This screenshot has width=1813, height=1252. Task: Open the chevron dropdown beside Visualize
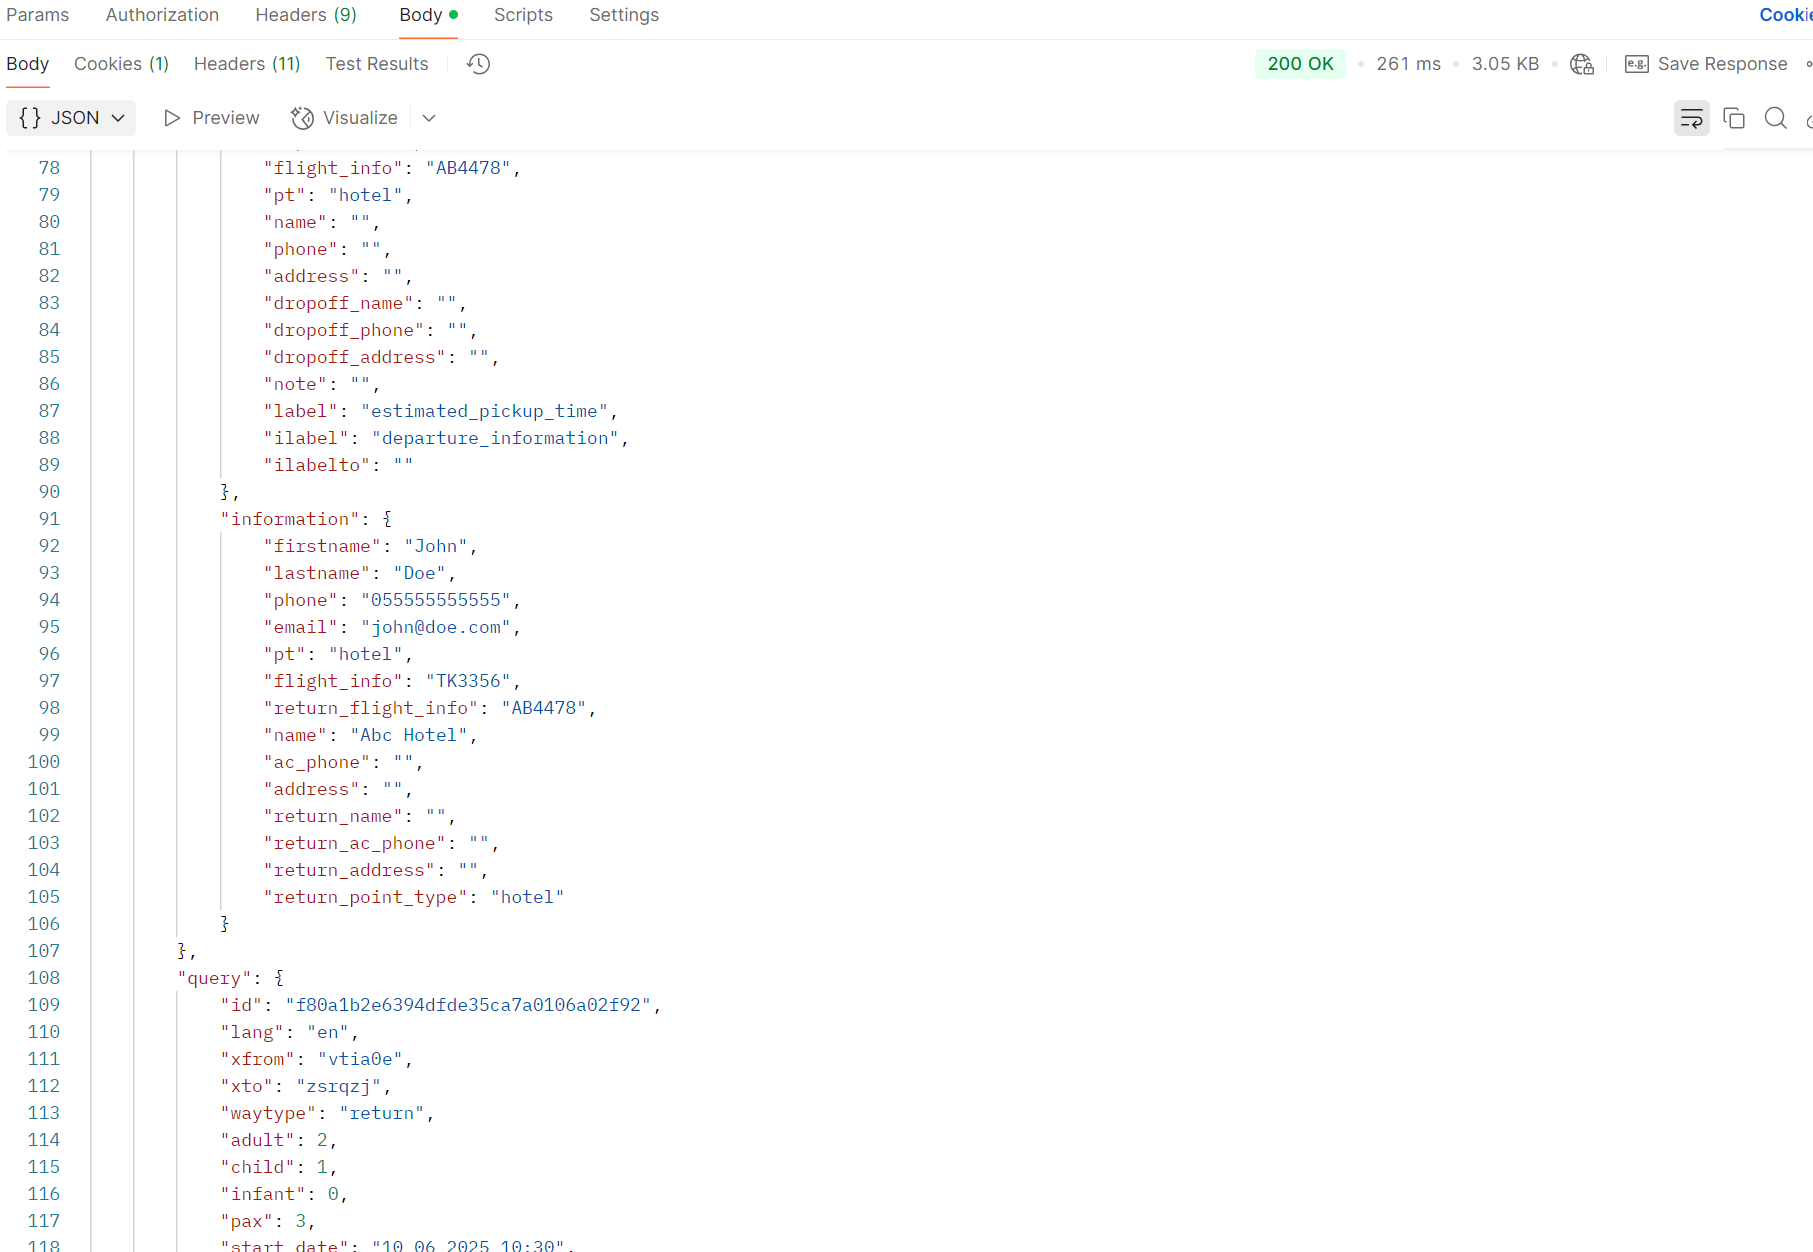click(x=429, y=118)
